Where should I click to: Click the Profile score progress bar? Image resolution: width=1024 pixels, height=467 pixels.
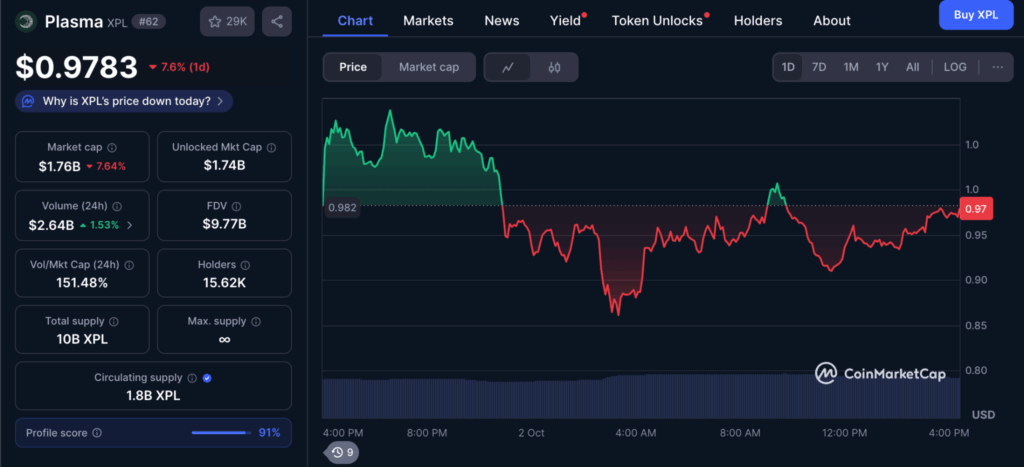[x=220, y=433]
